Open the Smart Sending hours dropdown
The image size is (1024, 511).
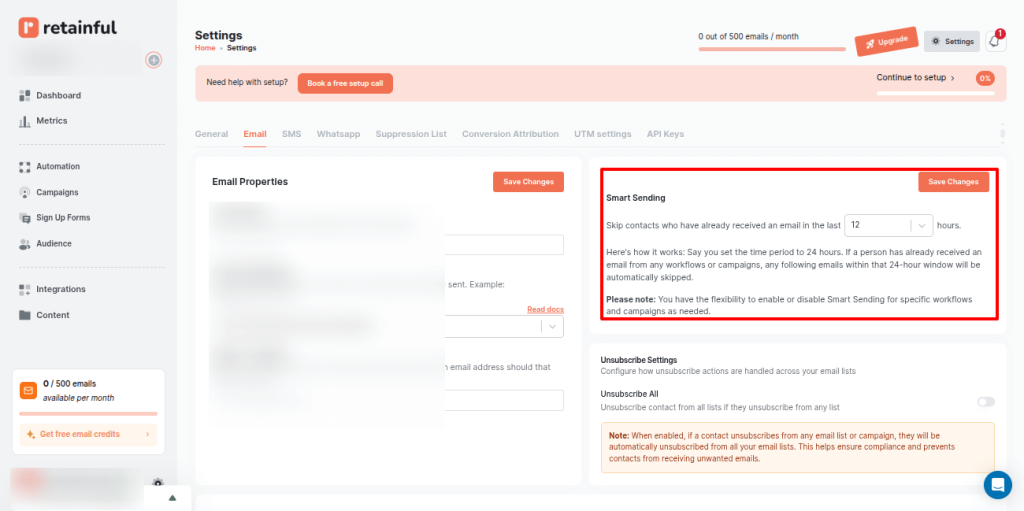click(889, 225)
